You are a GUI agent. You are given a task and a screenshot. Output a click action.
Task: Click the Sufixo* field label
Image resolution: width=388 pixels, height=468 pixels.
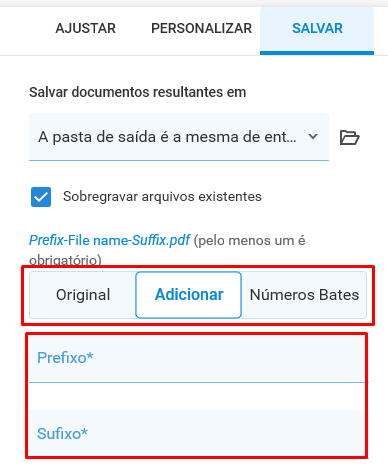click(x=62, y=434)
